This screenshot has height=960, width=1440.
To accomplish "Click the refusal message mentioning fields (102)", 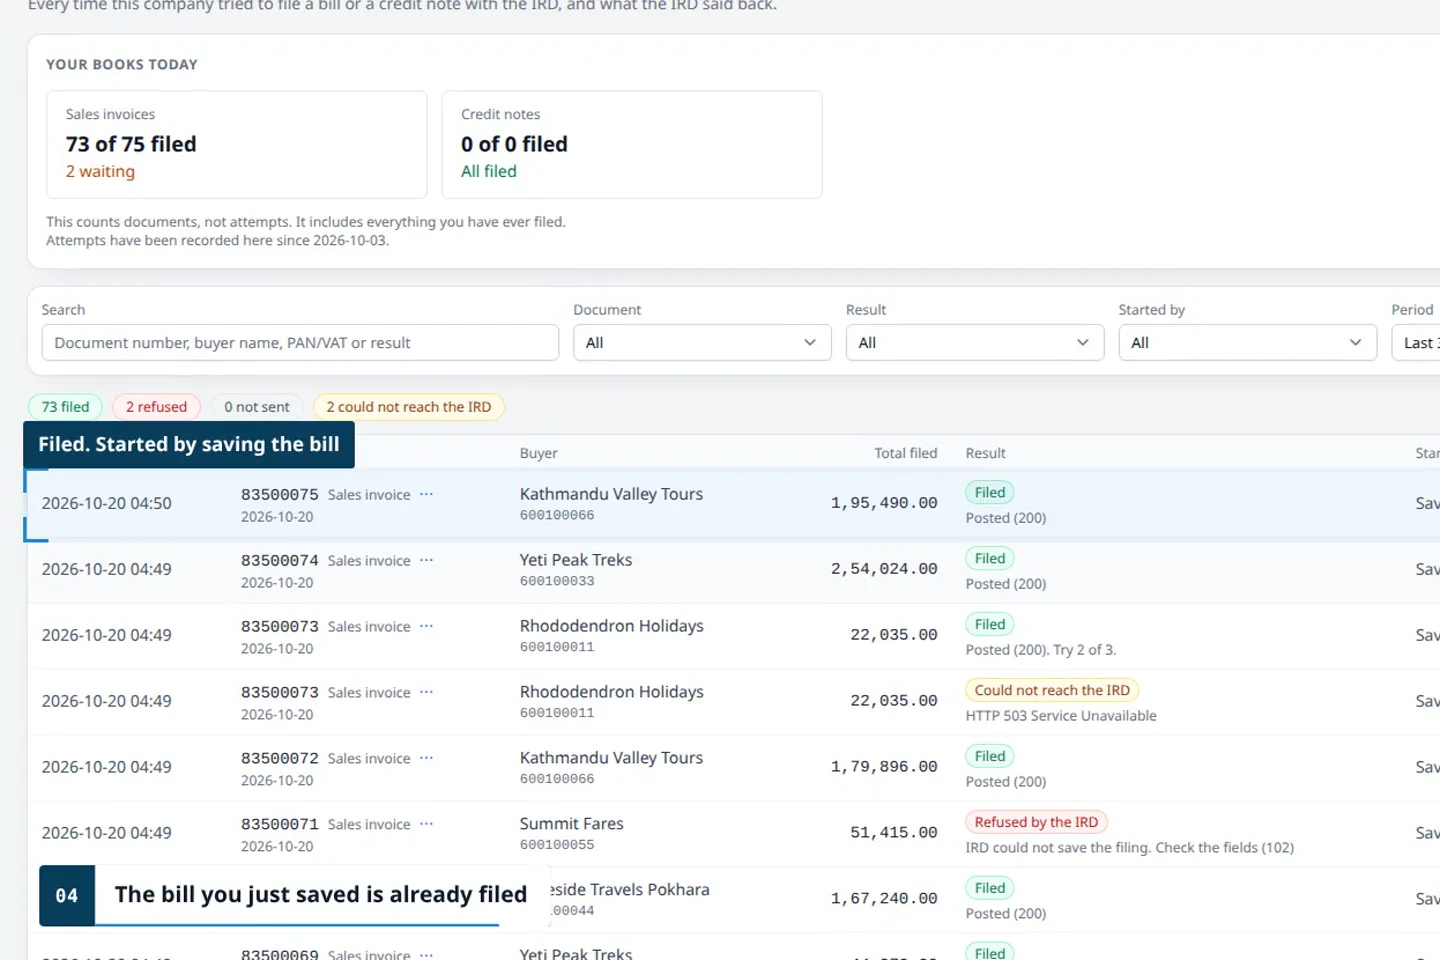I will tap(1130, 848).
